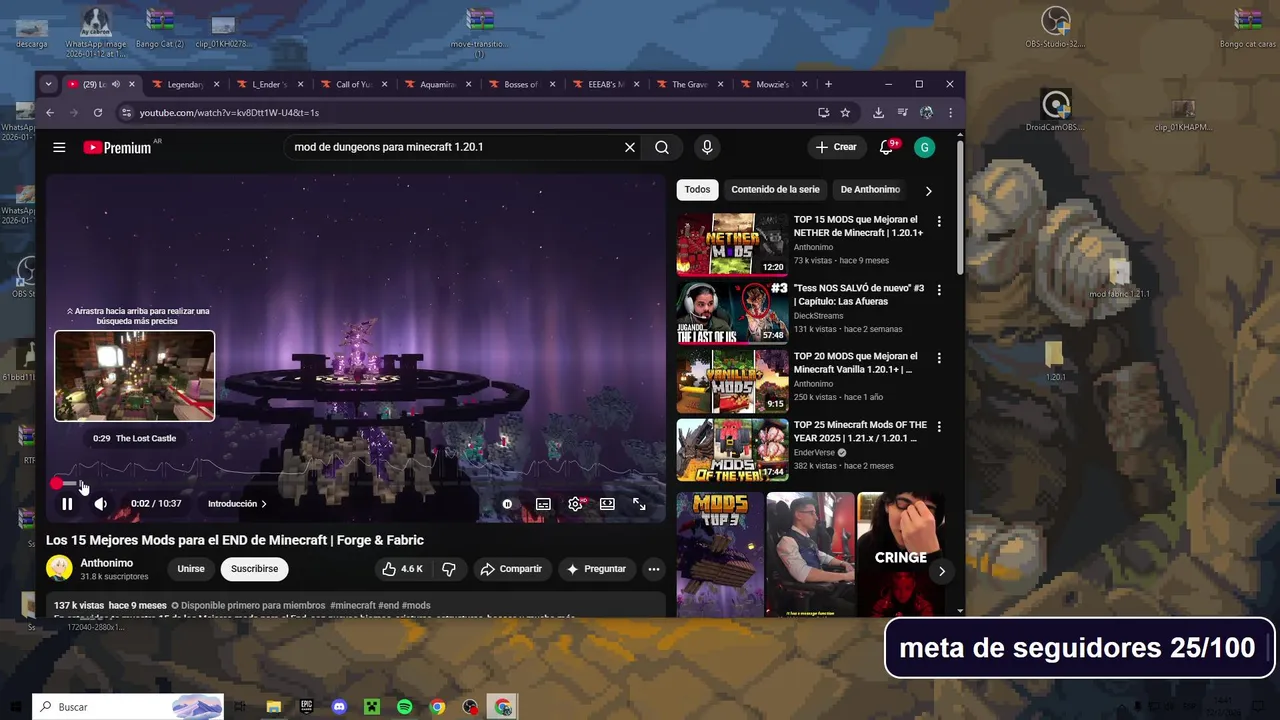The image size is (1280, 720).
Task: Subscribe with Suscribirse button
Action: pyautogui.click(x=254, y=569)
